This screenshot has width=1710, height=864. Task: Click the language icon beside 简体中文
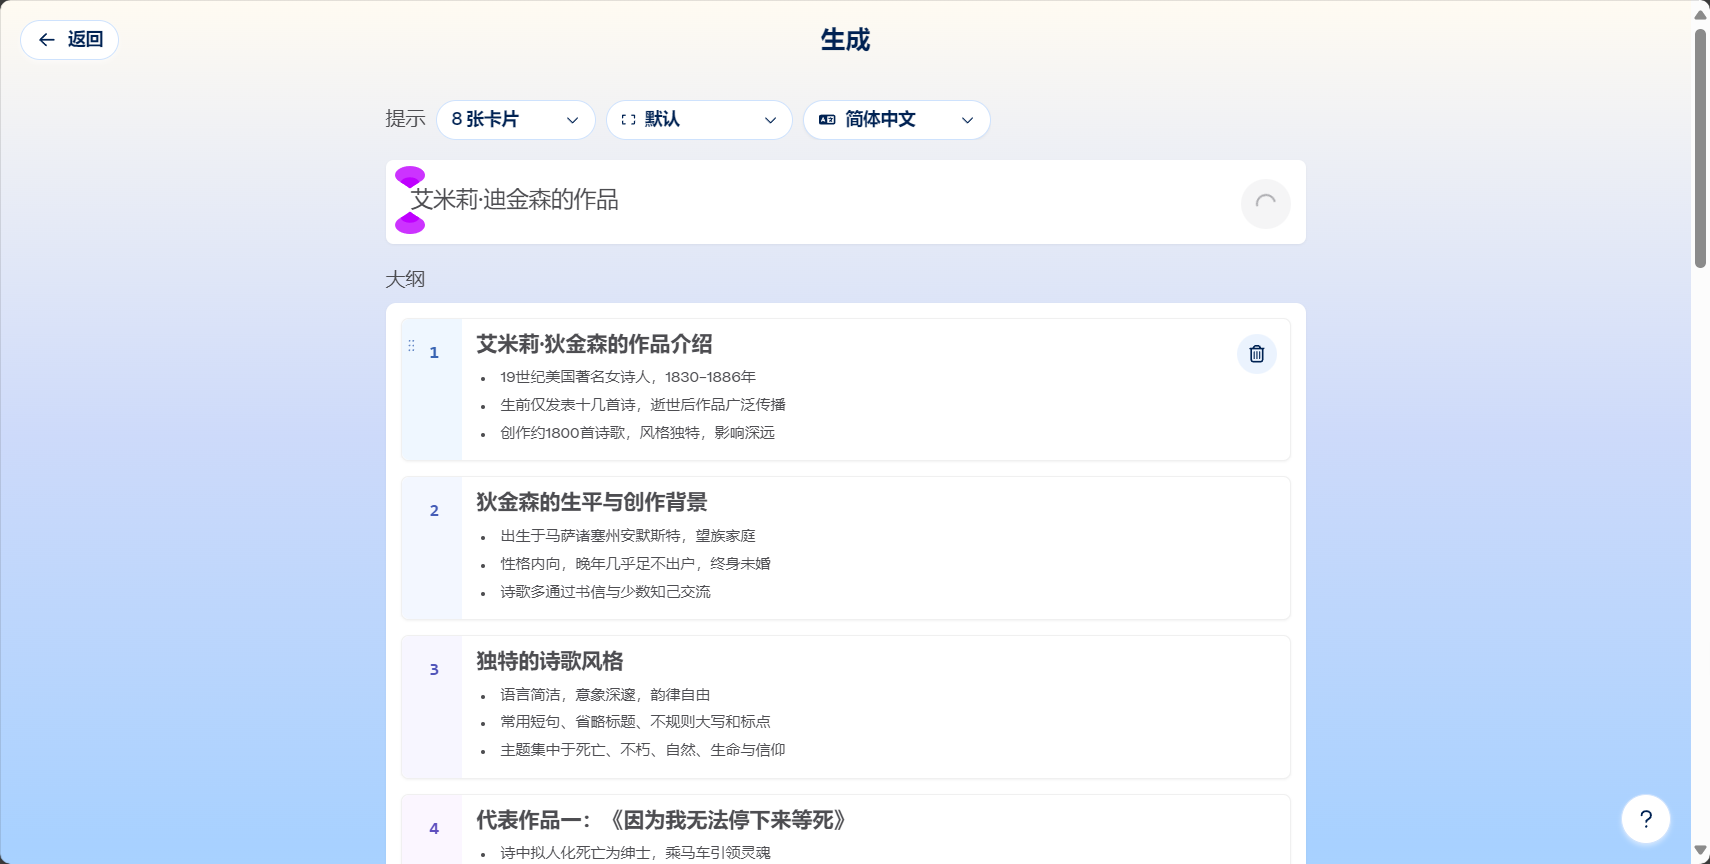point(827,120)
